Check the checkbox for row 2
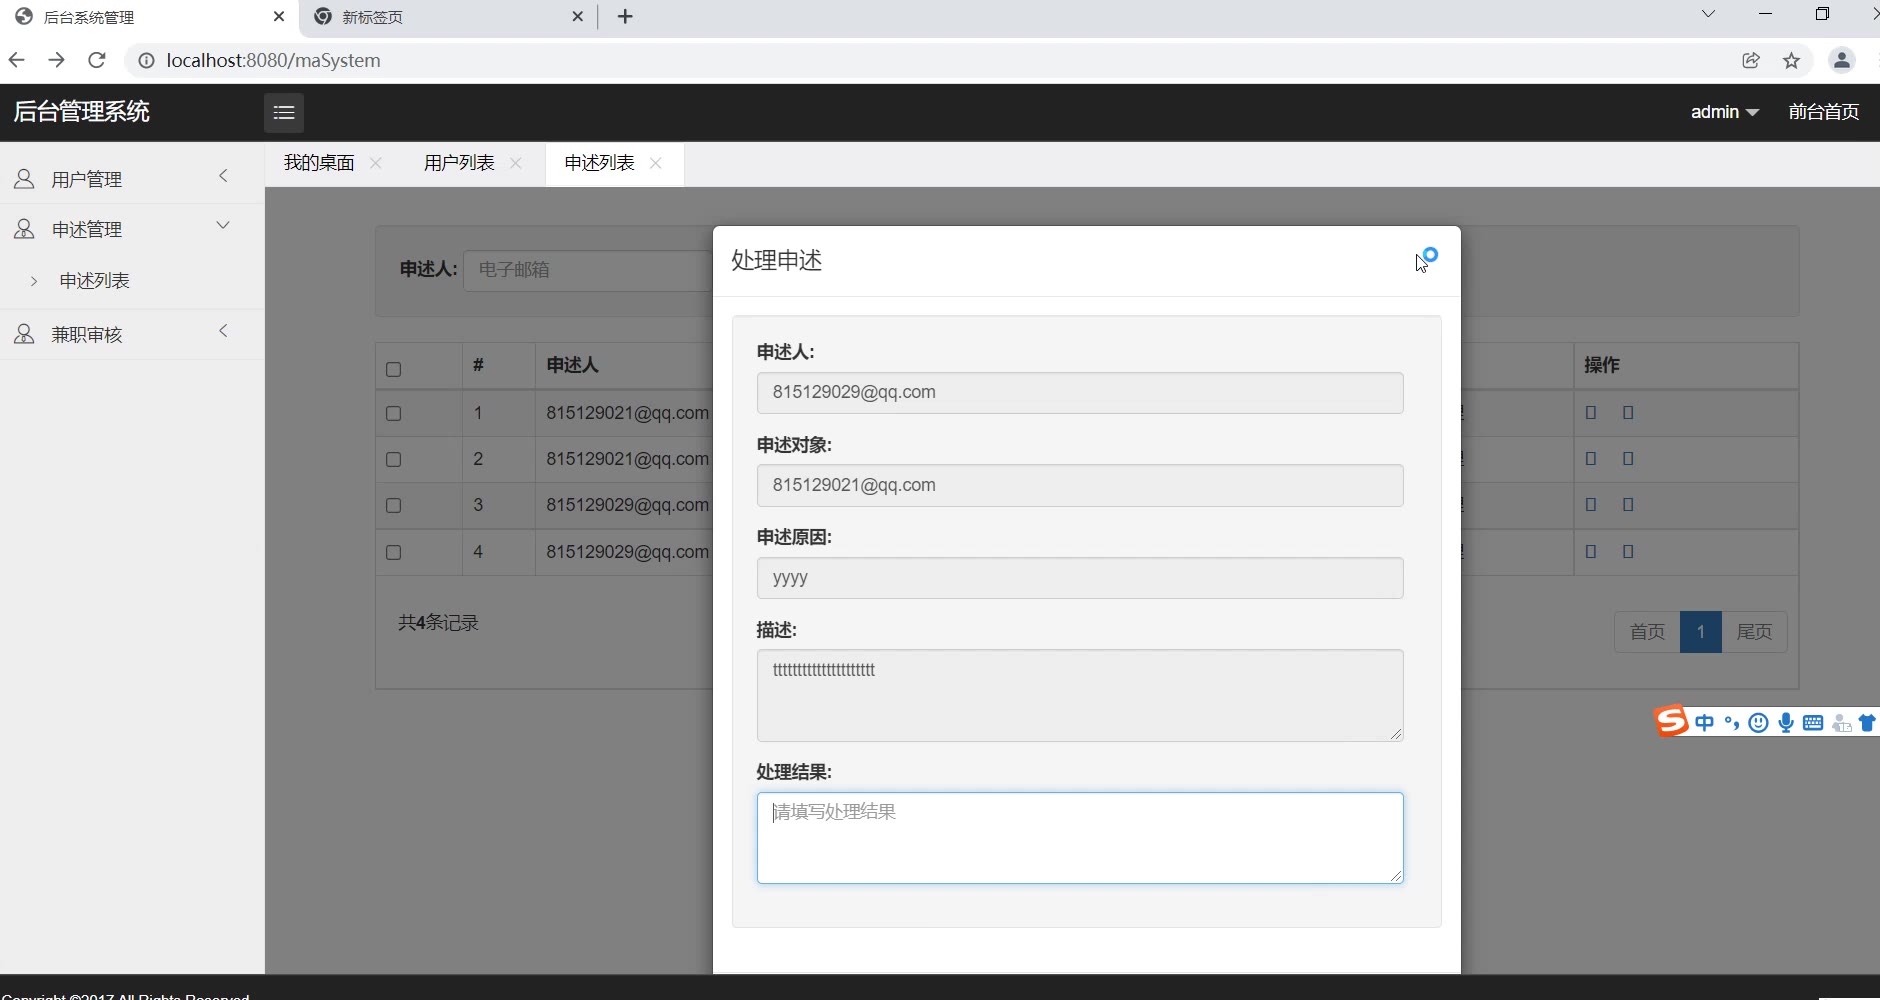This screenshot has width=1880, height=1000. 393,459
